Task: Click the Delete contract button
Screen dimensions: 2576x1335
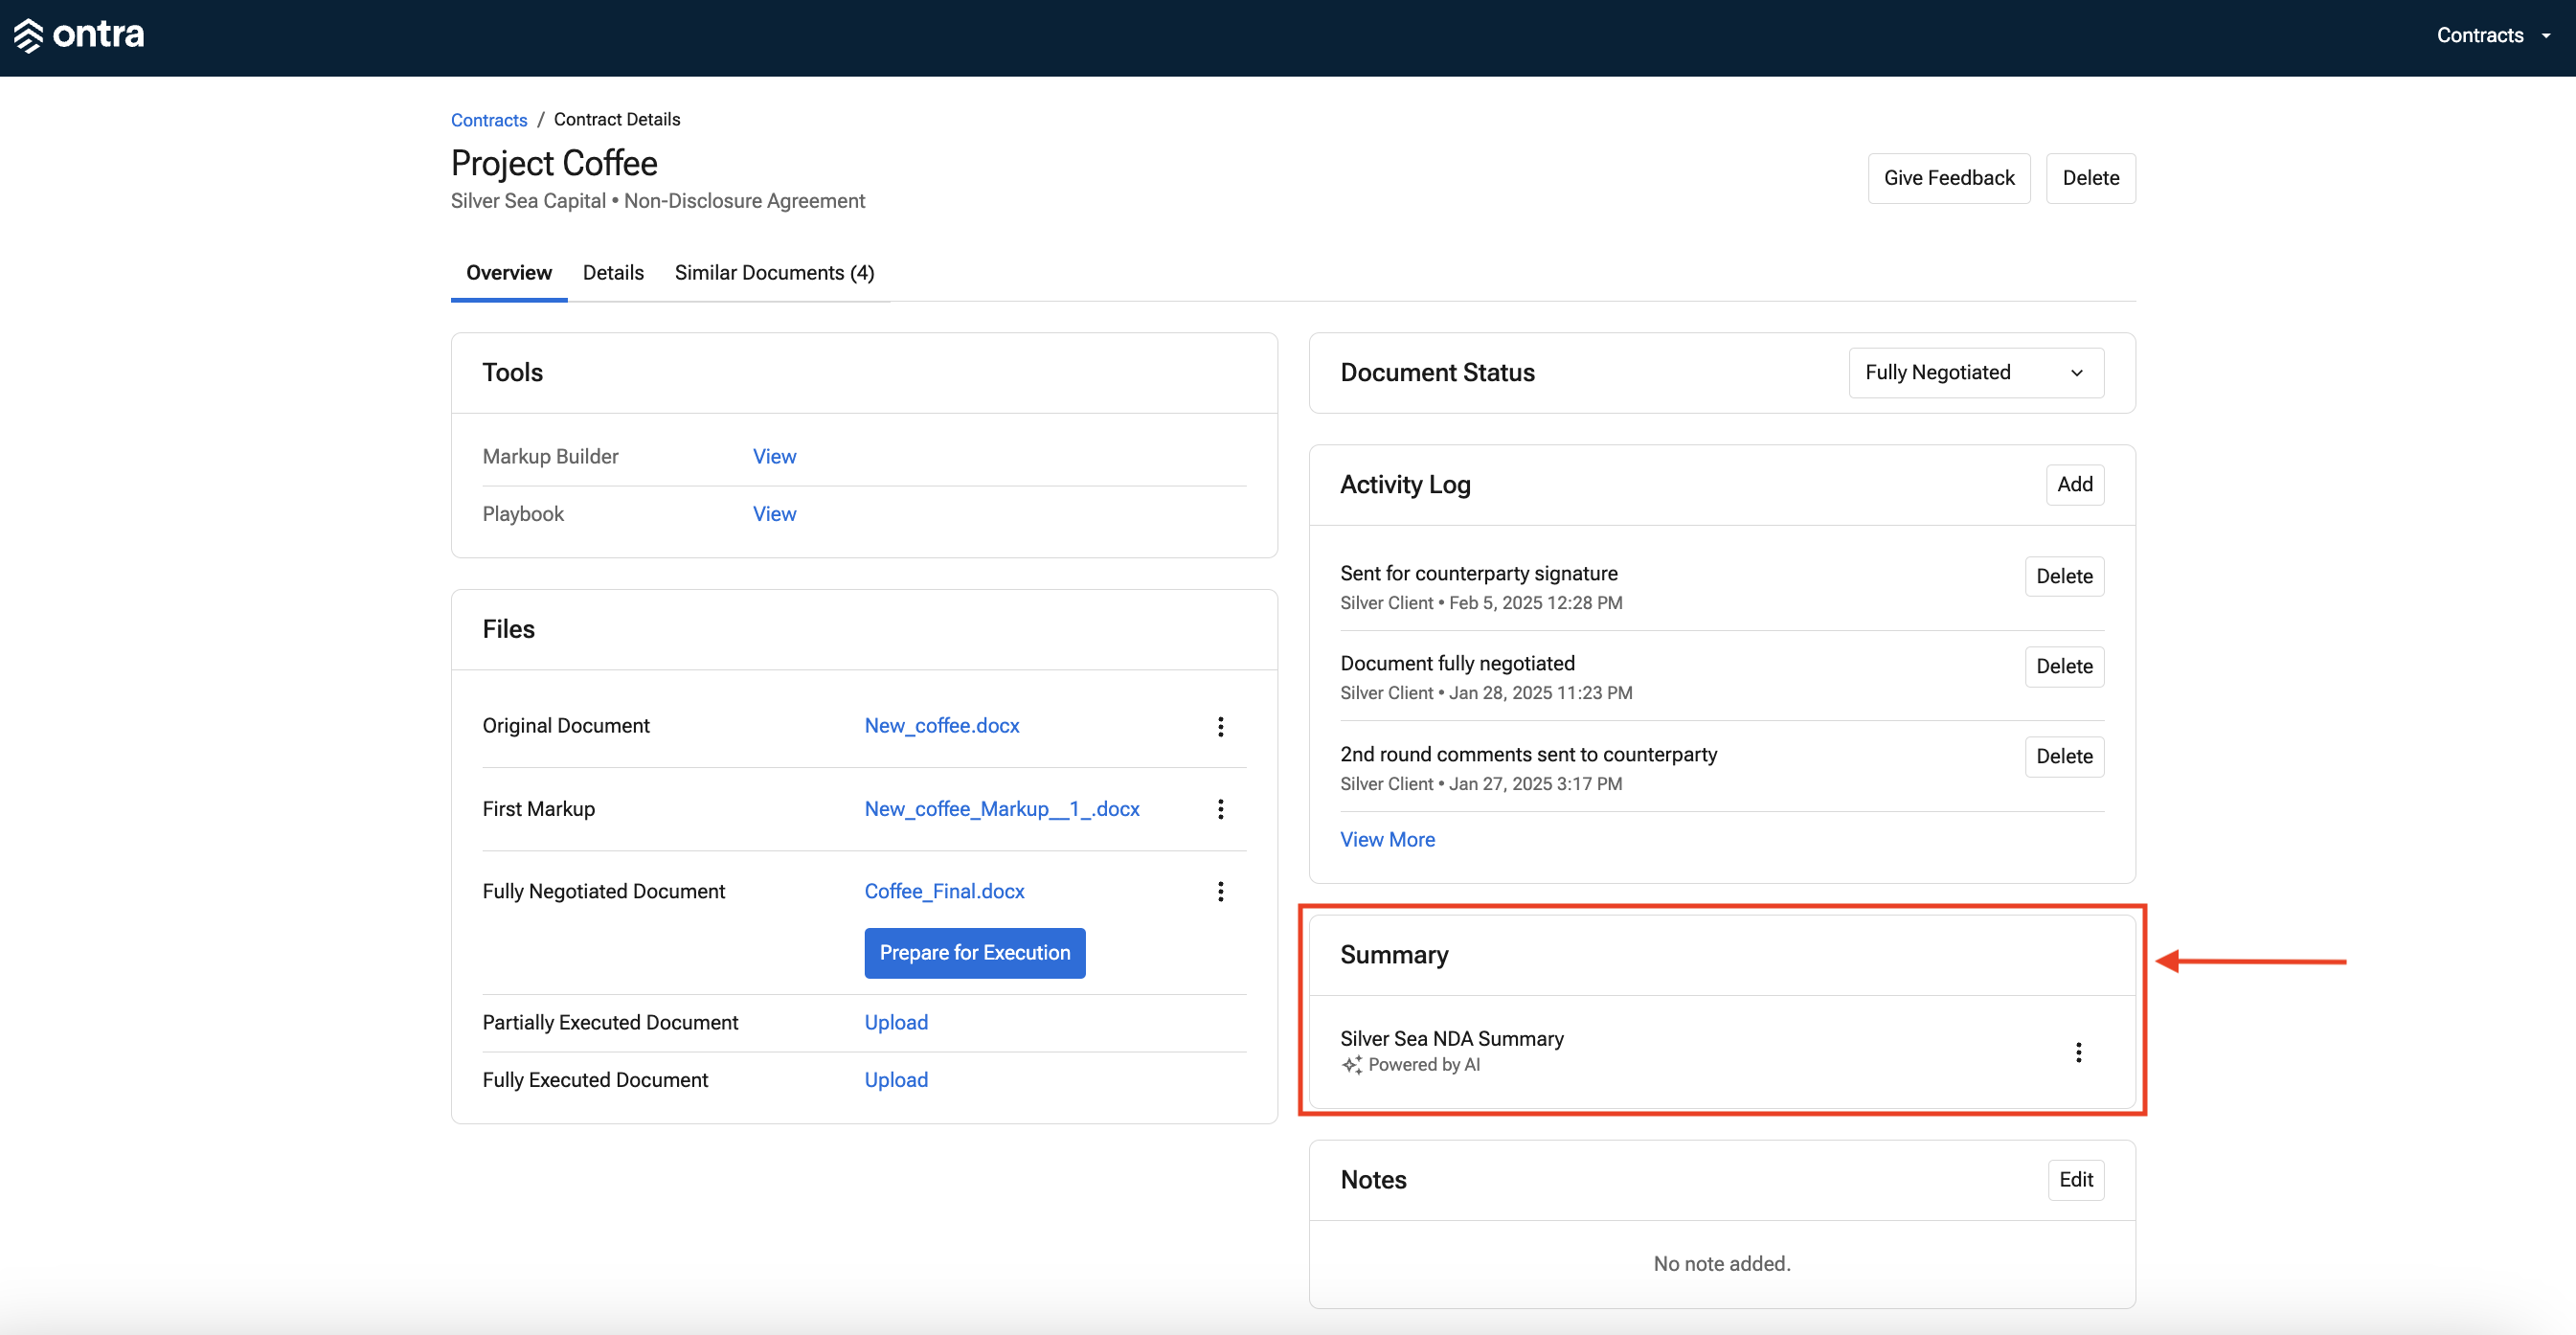Action: 2090,178
